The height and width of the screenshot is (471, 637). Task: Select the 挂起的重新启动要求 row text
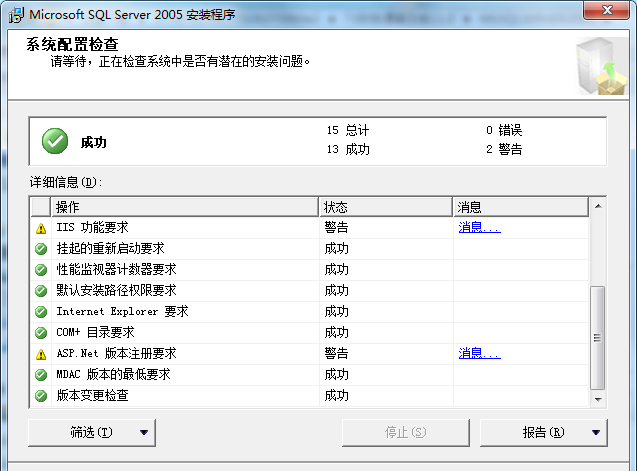[110, 248]
